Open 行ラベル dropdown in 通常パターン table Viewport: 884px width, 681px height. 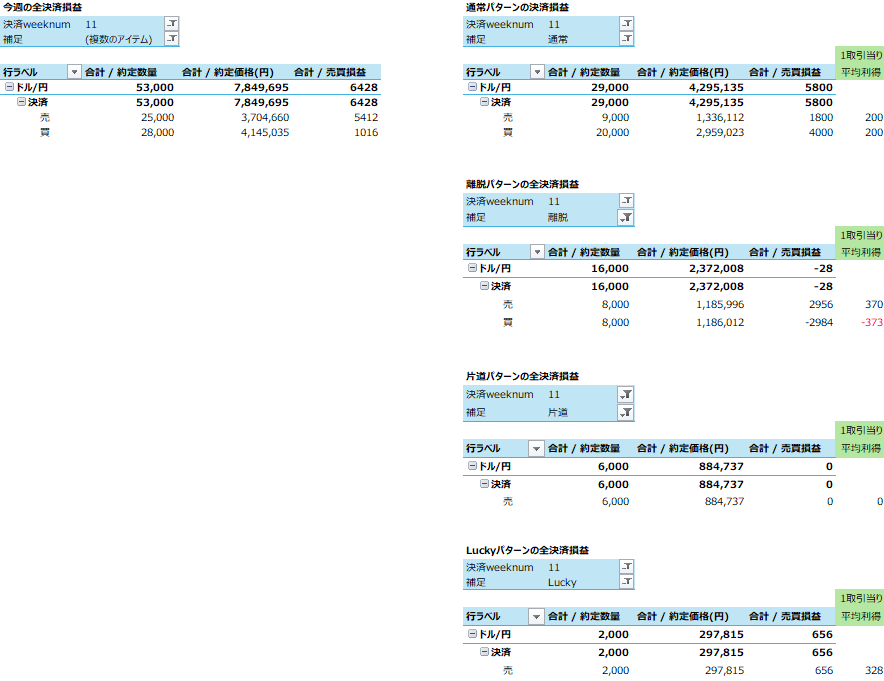pyautogui.click(x=537, y=72)
